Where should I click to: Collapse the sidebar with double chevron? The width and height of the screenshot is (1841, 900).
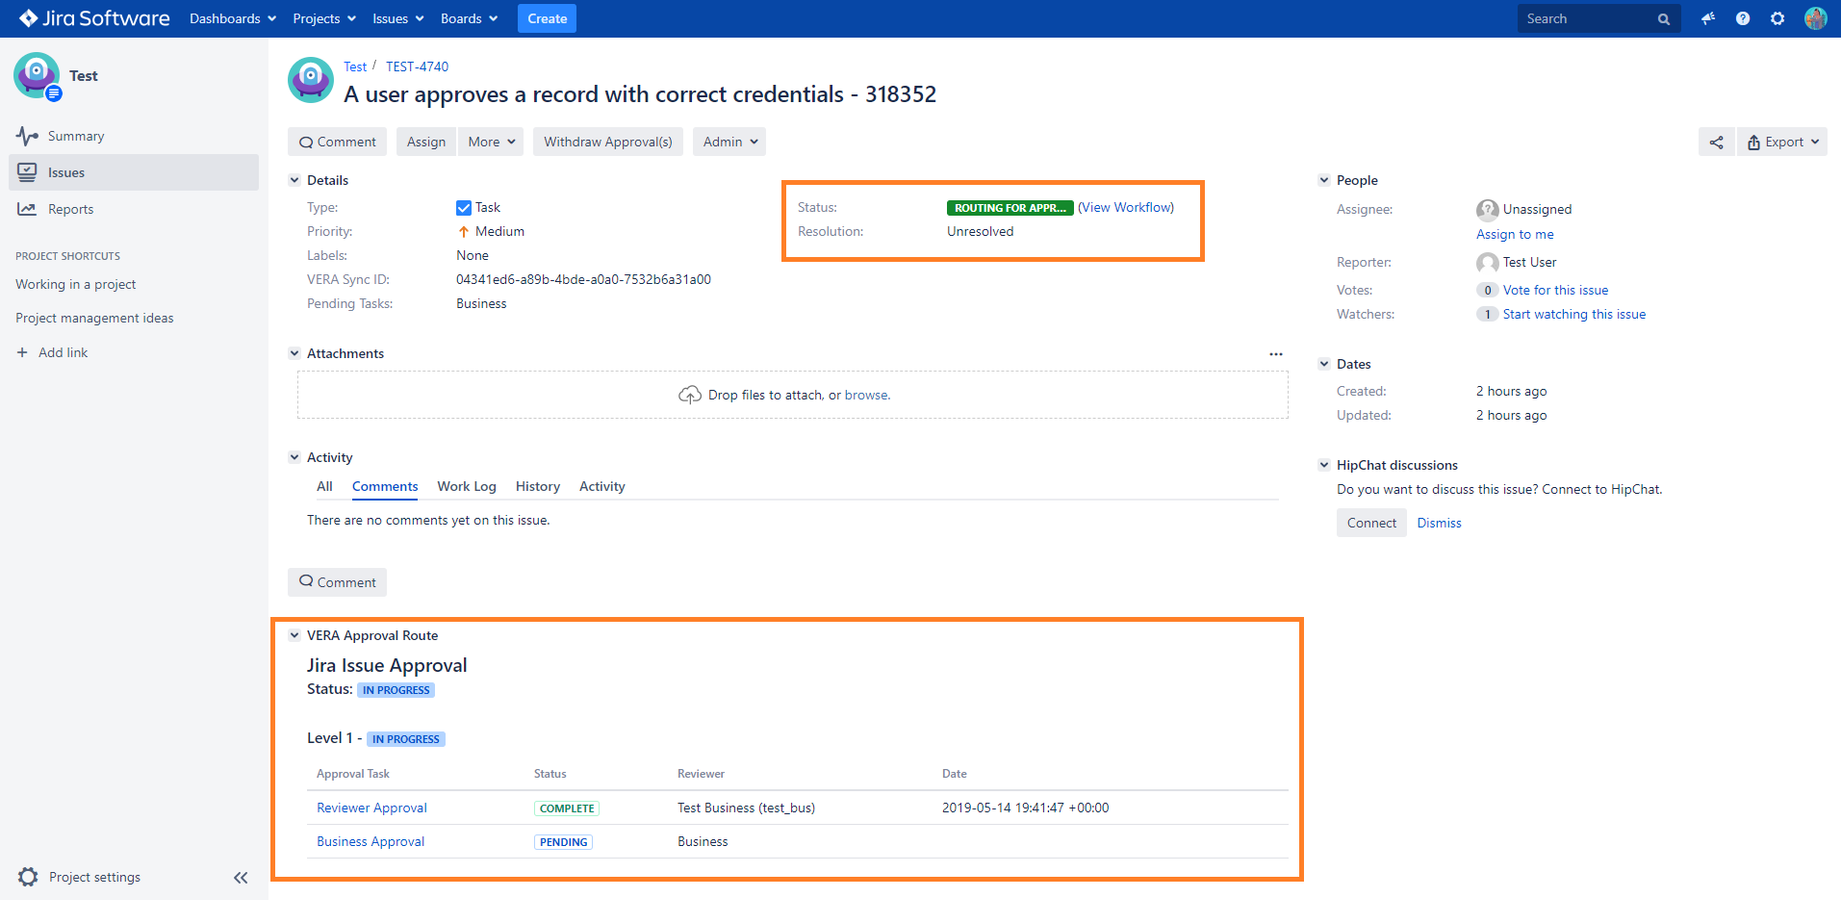pyautogui.click(x=241, y=878)
